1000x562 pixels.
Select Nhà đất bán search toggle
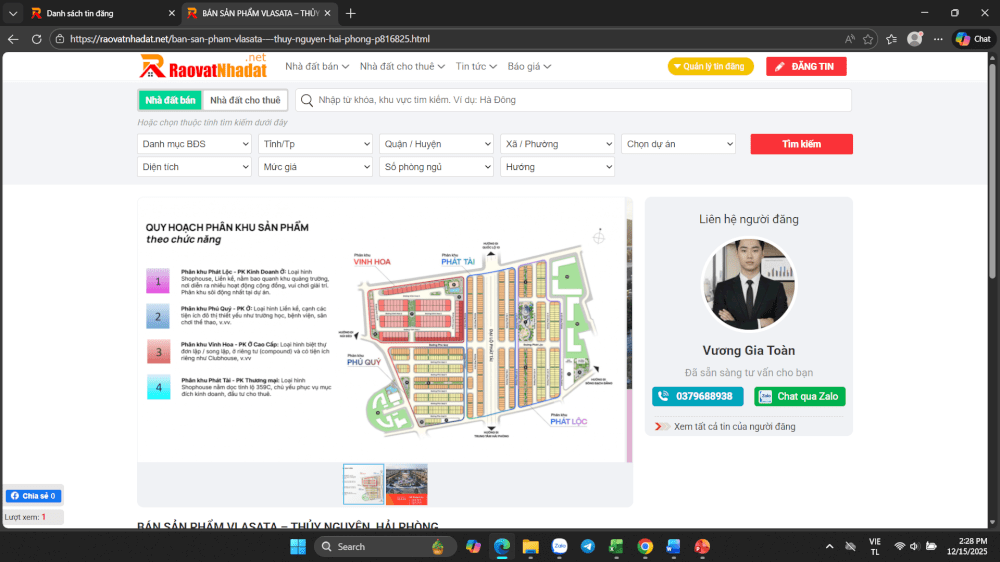pos(170,100)
